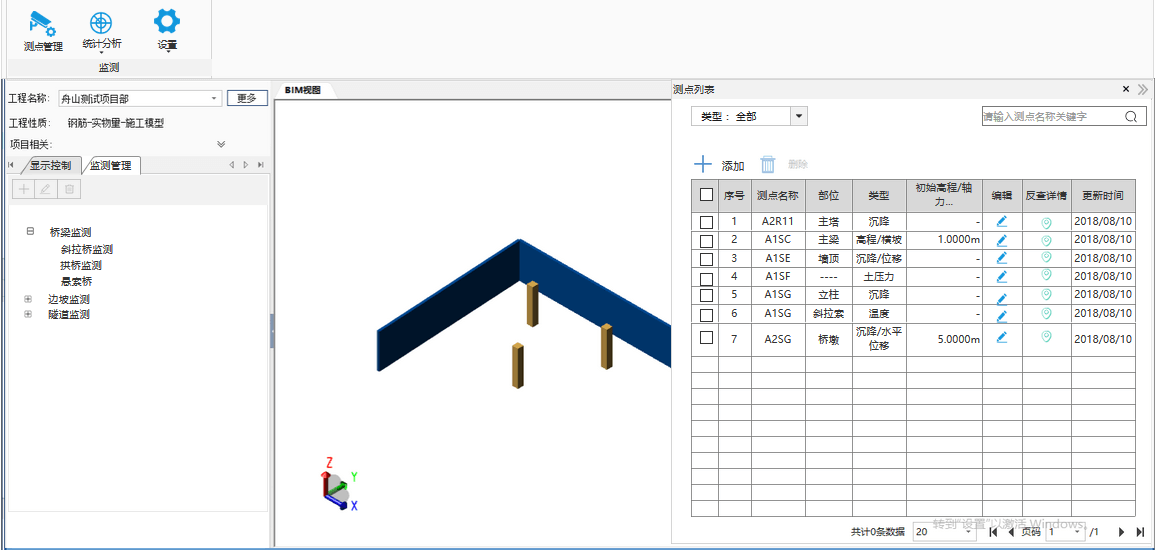Go to previous page arrow

pos(1011,532)
